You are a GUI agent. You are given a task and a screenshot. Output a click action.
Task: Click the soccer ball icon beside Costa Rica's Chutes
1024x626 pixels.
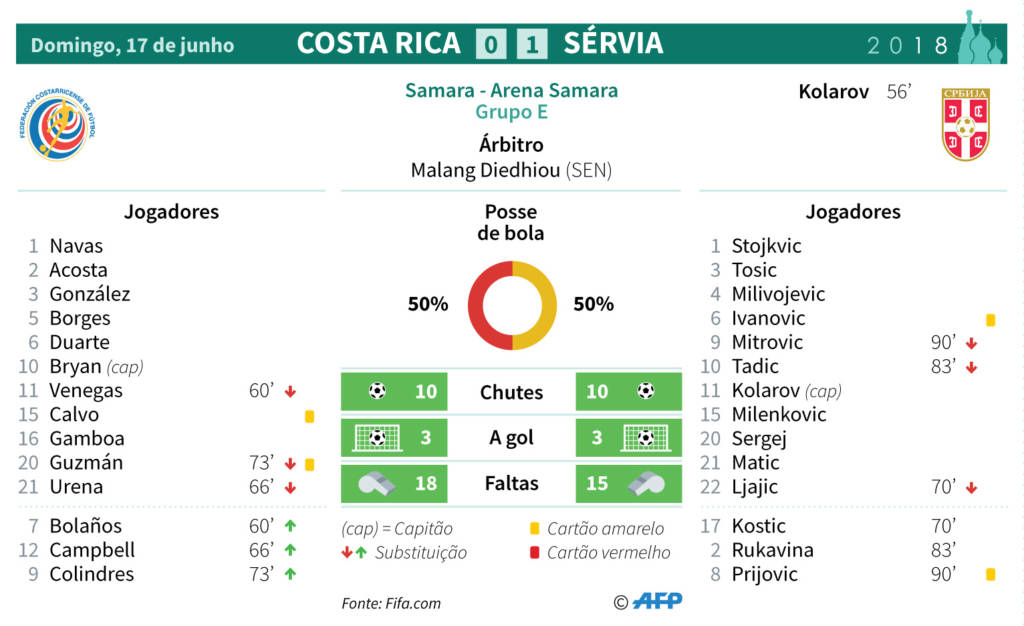tap(377, 391)
